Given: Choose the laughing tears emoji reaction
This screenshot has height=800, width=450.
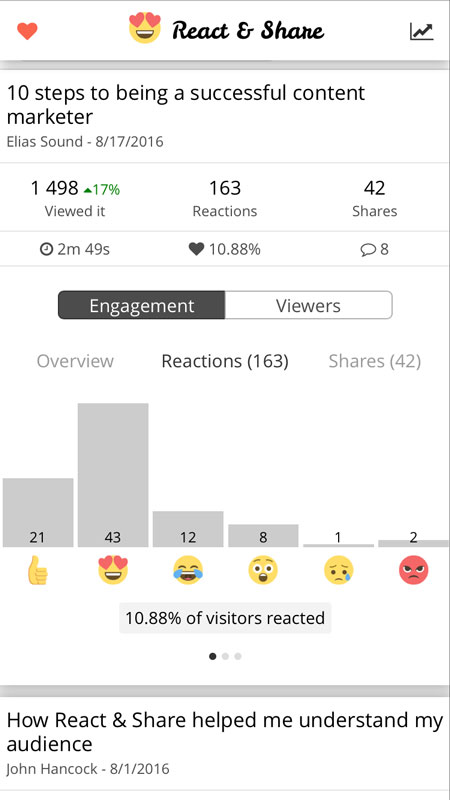Looking at the screenshot, I should [188, 570].
